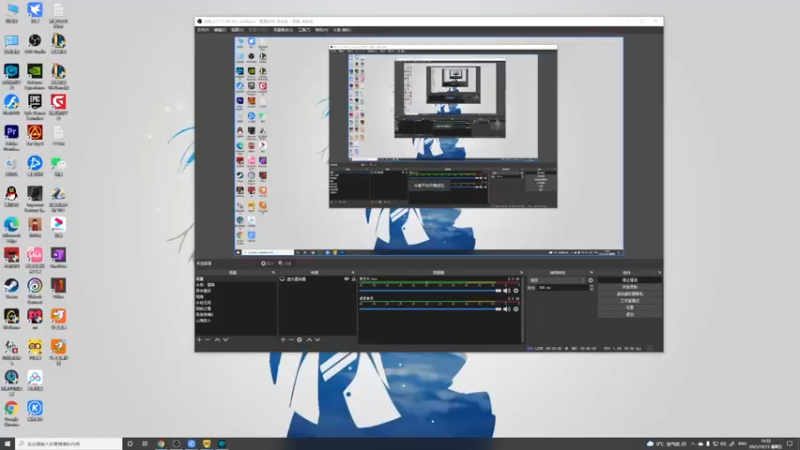Open Steam desktop shortcut
800x450 pixels.
pyautogui.click(x=11, y=286)
